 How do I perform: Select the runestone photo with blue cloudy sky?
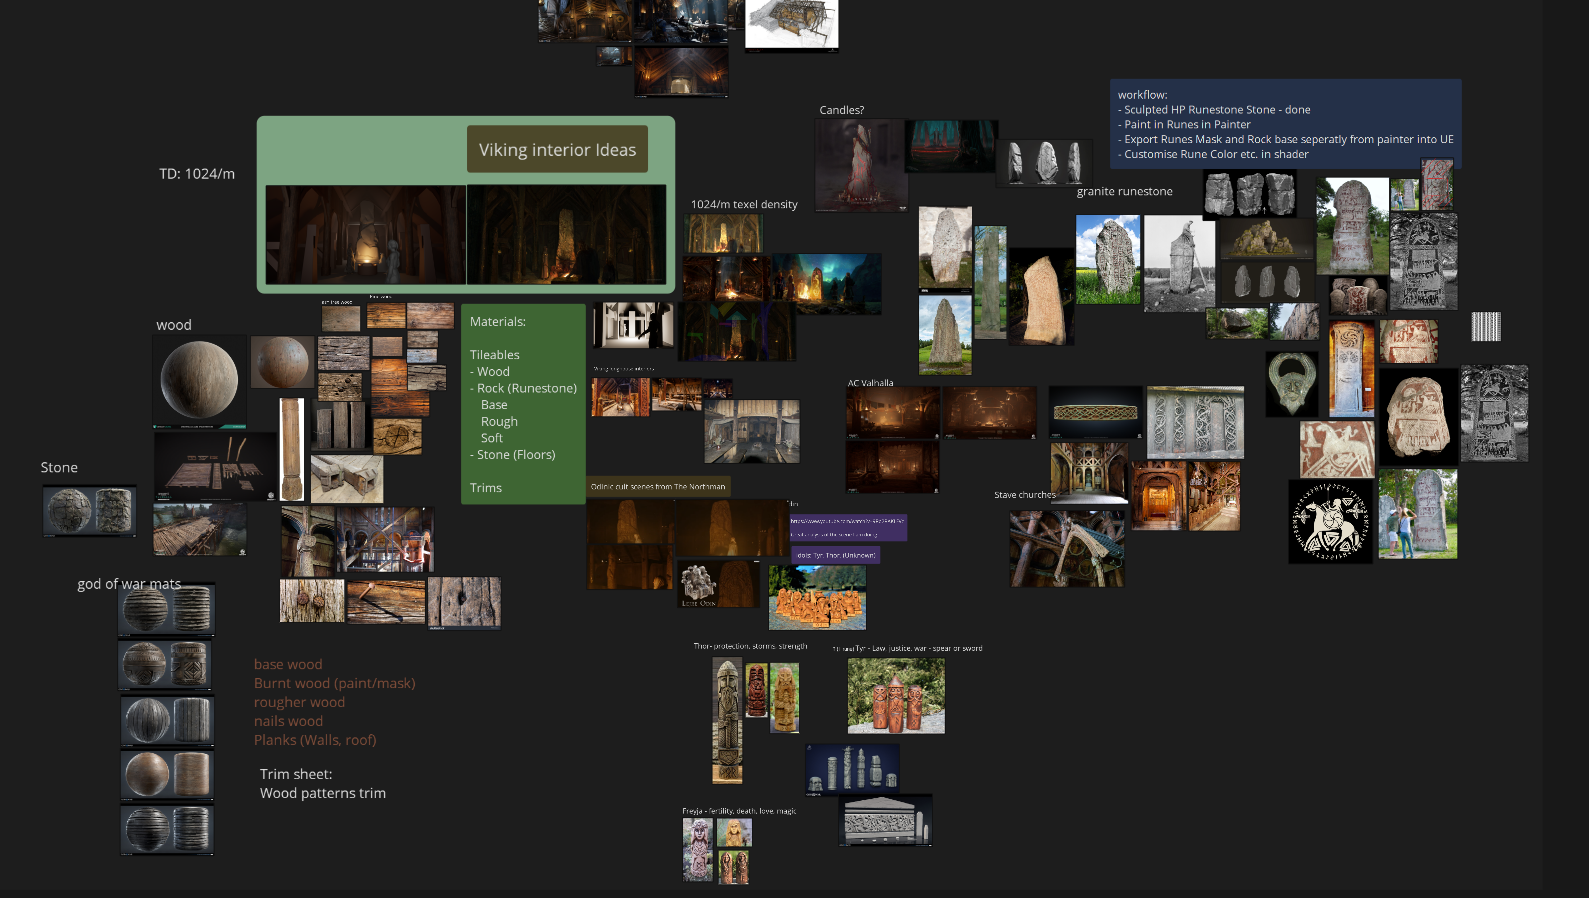click(x=1108, y=260)
